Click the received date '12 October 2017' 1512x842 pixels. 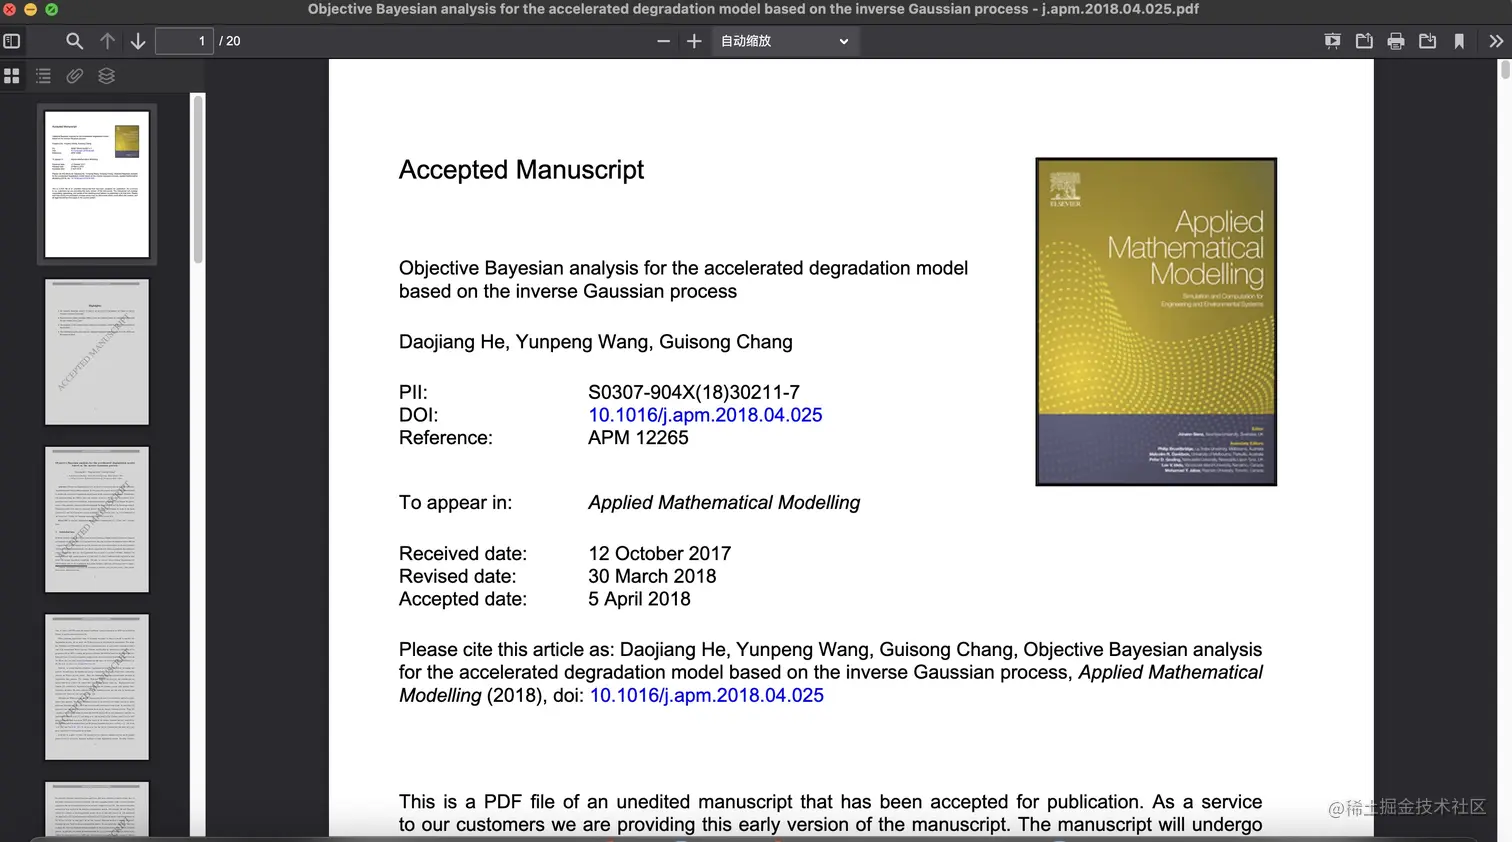pos(660,554)
